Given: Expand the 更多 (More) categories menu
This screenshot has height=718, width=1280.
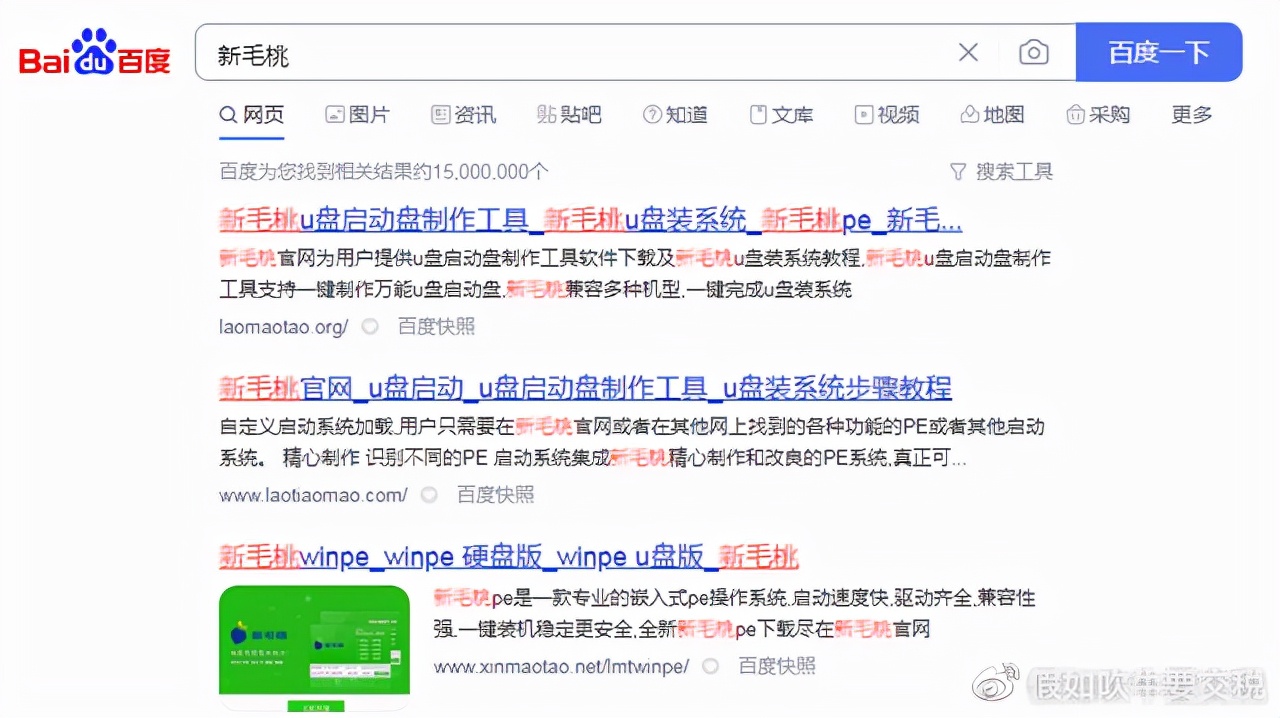Looking at the screenshot, I should 1191,114.
